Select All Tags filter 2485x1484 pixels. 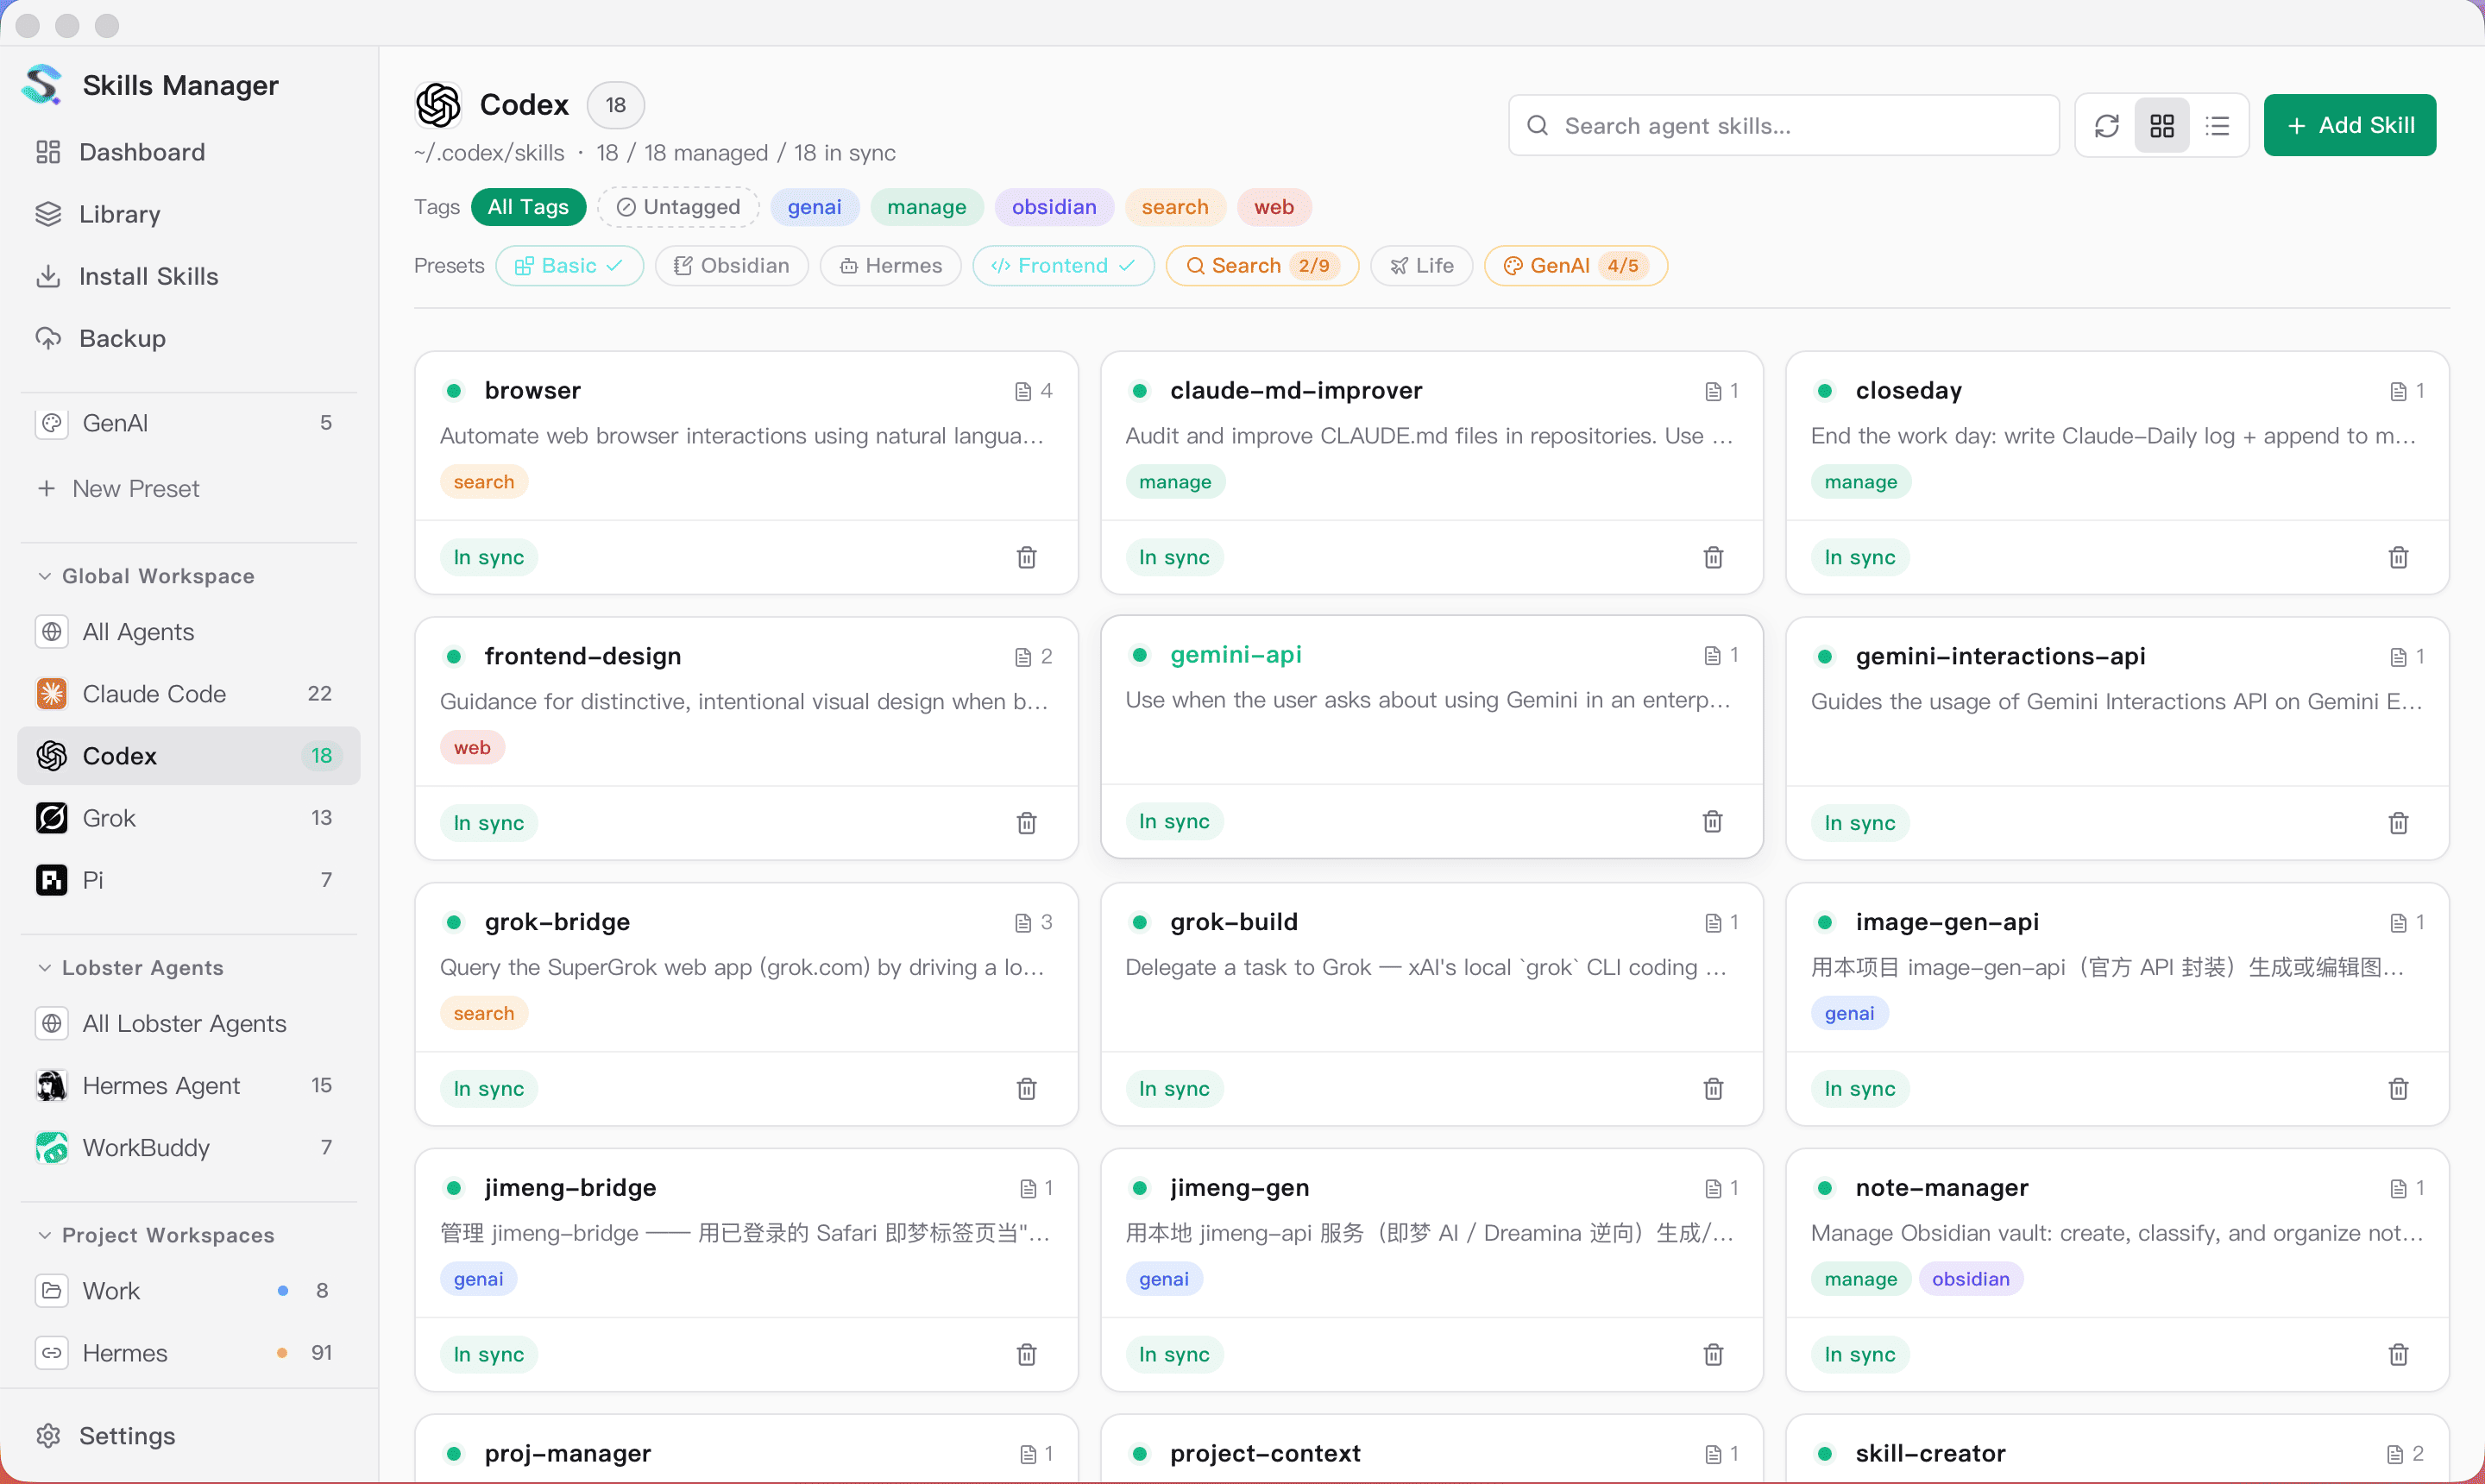coord(528,207)
